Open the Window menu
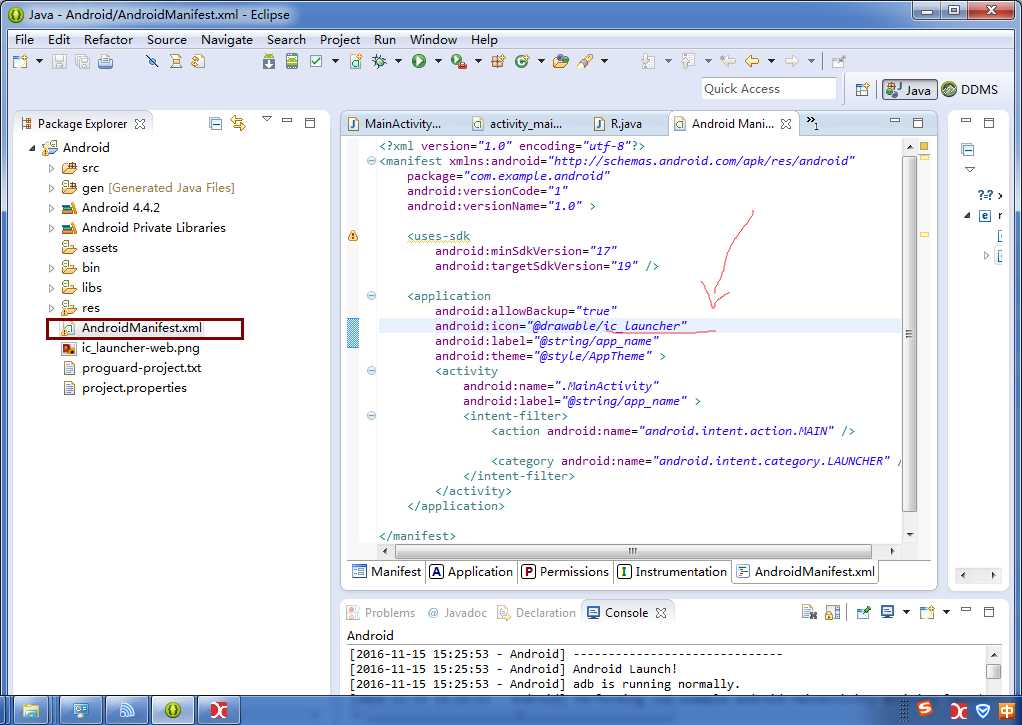The width and height of the screenshot is (1022, 725). [x=433, y=40]
